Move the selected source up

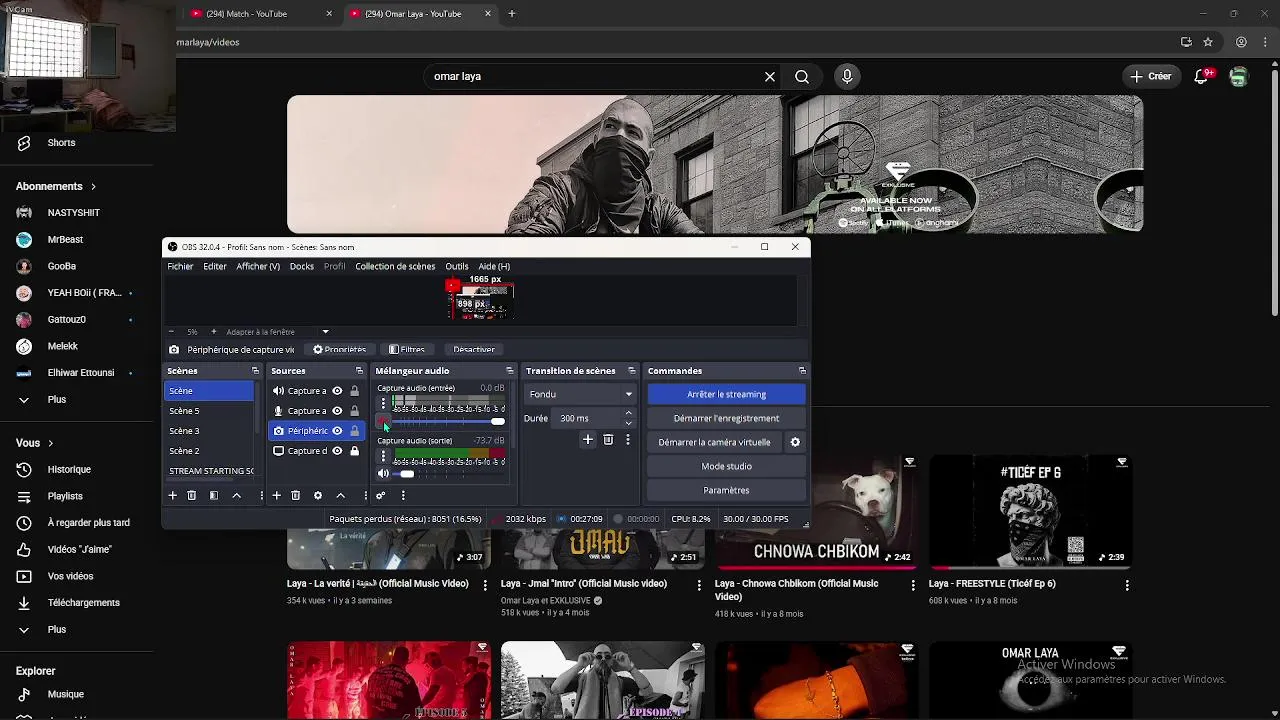point(340,495)
